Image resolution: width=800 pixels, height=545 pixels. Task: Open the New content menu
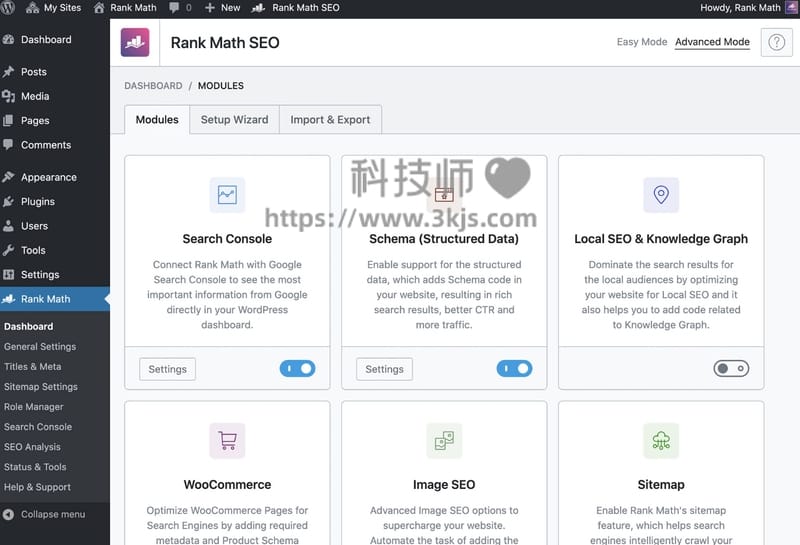pyautogui.click(x=222, y=8)
